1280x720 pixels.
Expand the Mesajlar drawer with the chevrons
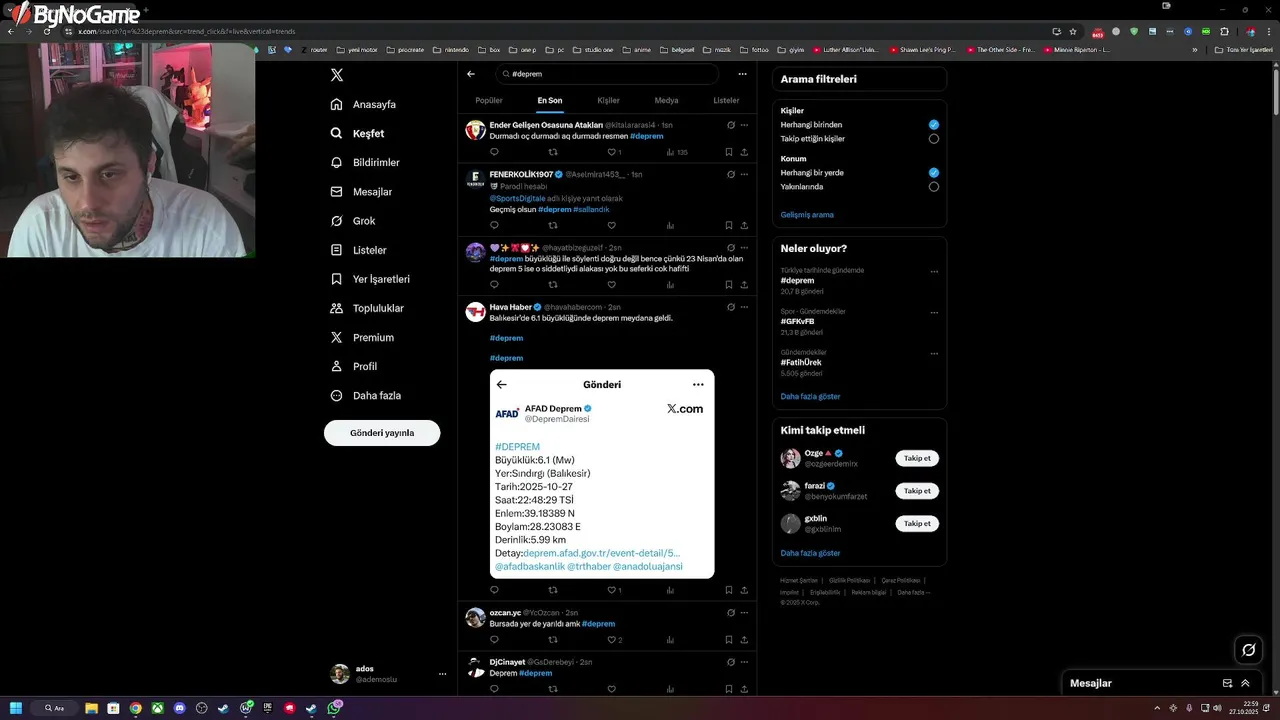tap(1245, 683)
